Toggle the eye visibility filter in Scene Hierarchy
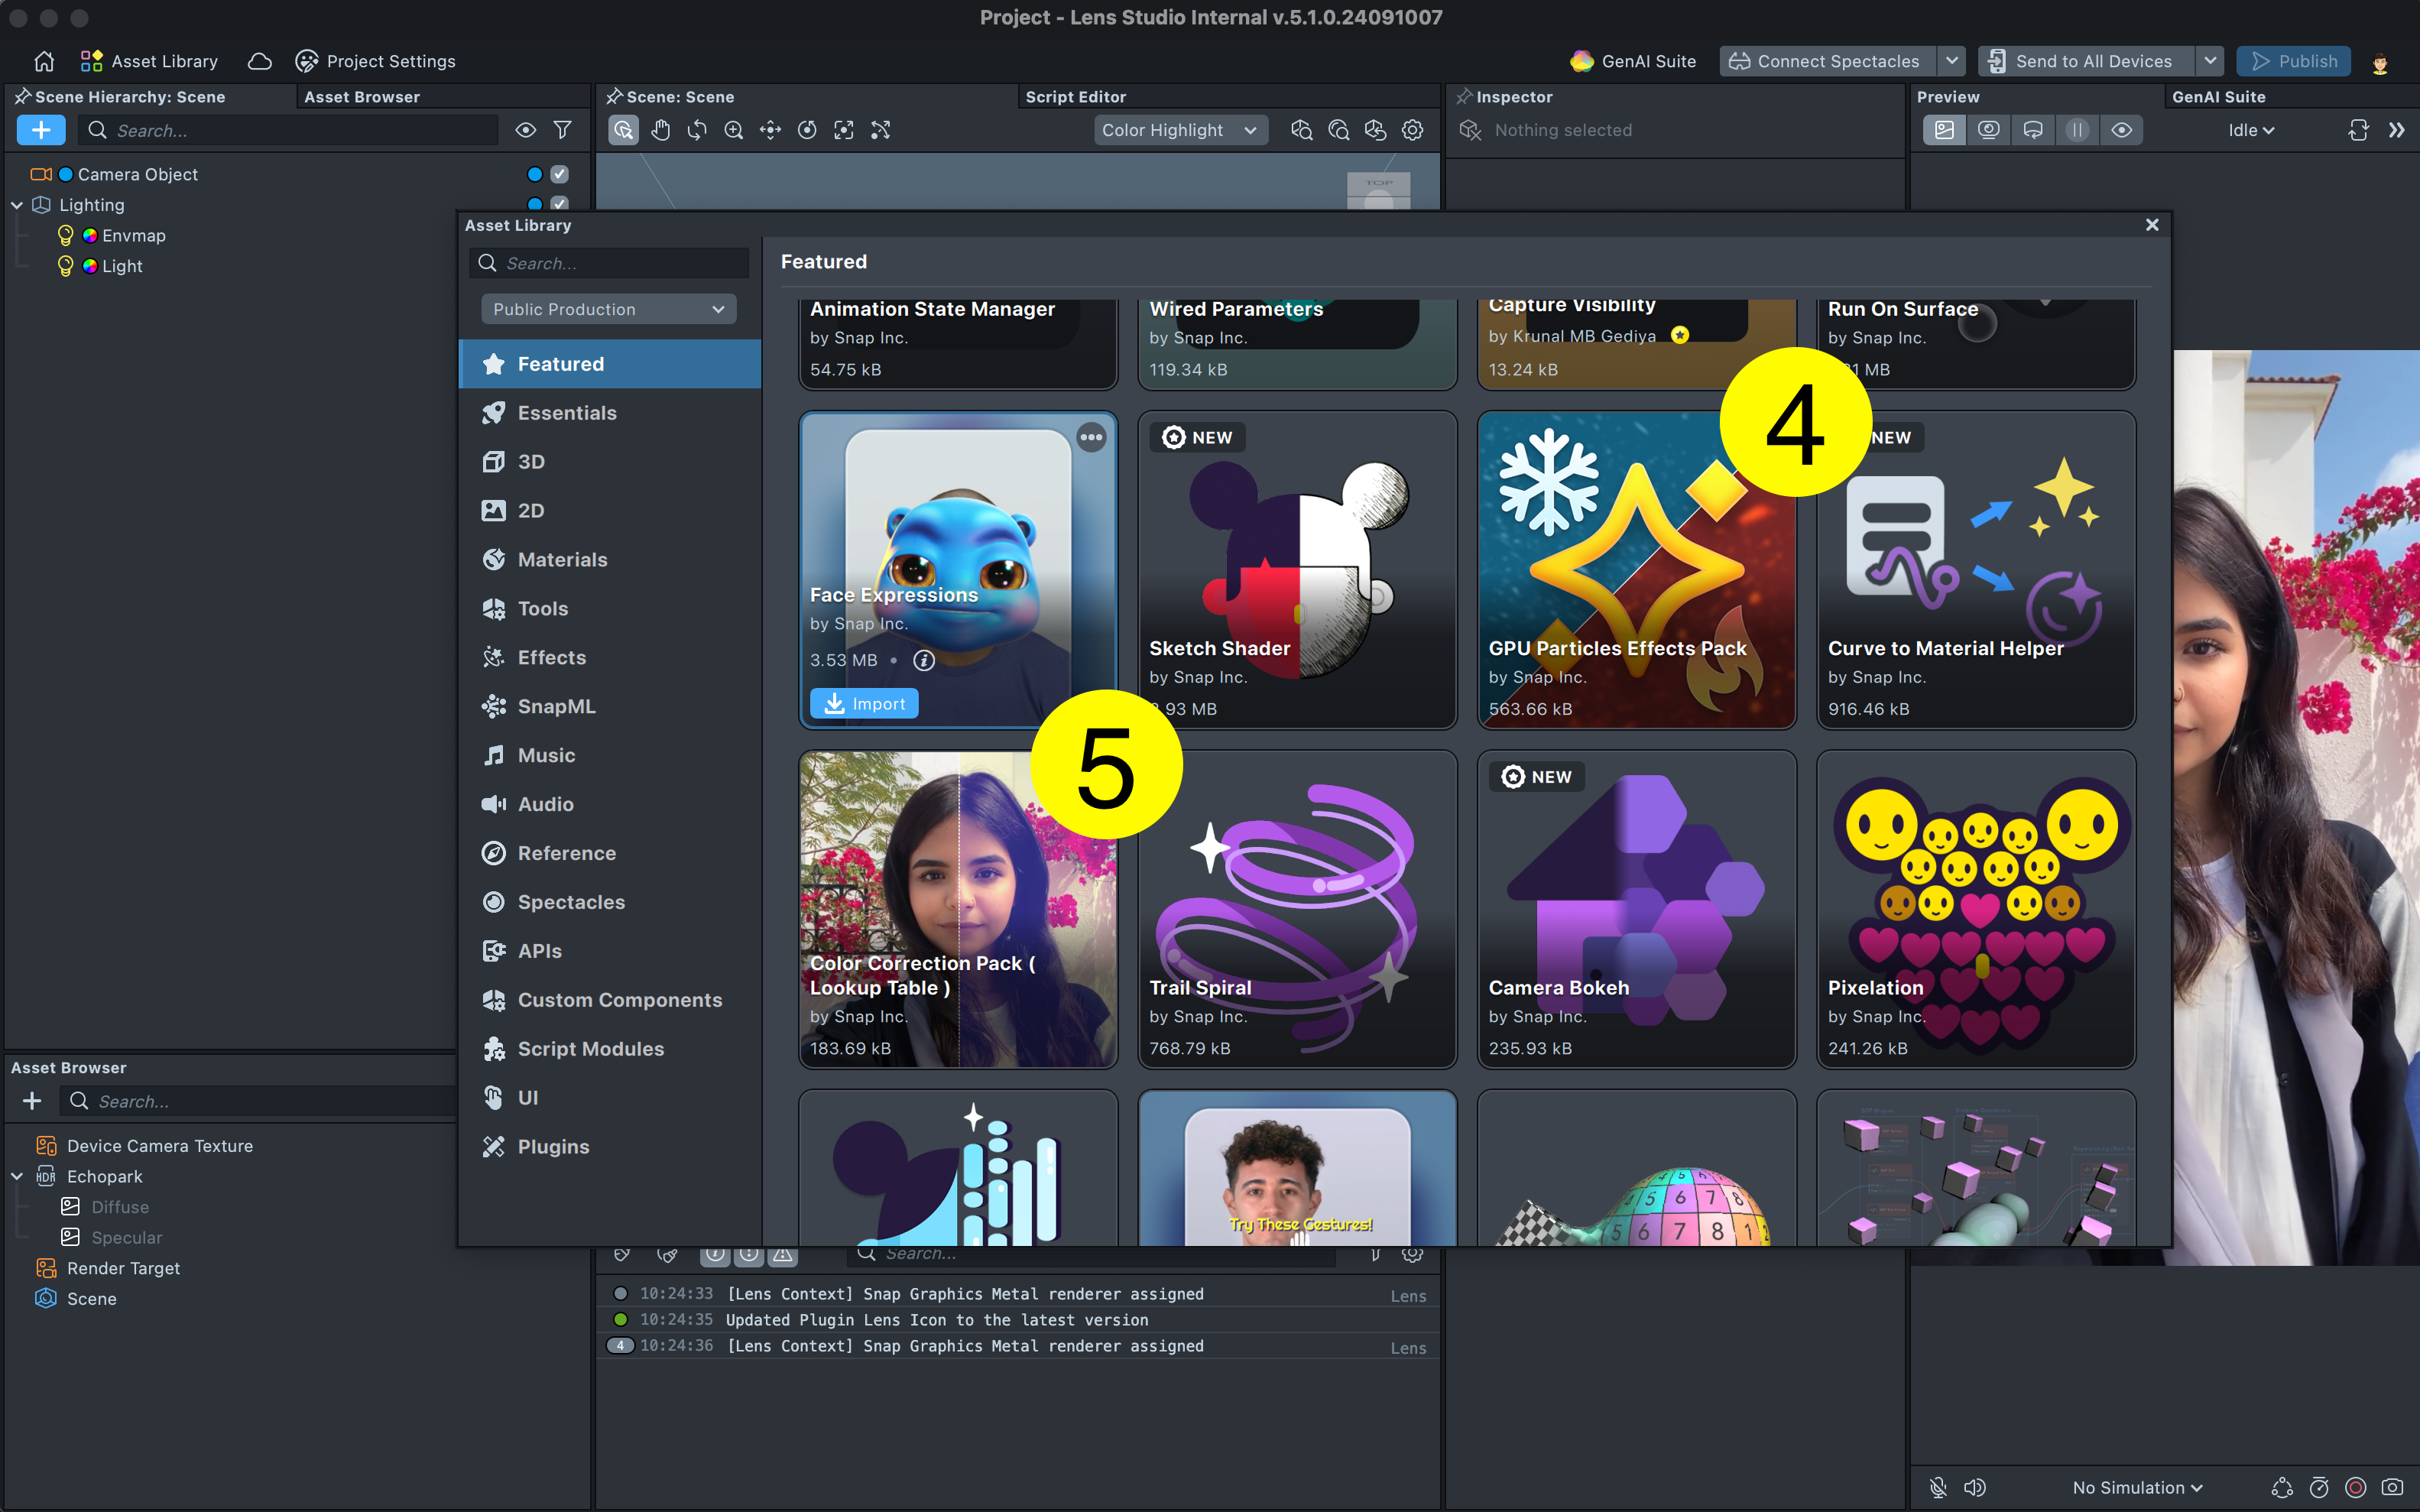2420x1512 pixels. click(525, 130)
